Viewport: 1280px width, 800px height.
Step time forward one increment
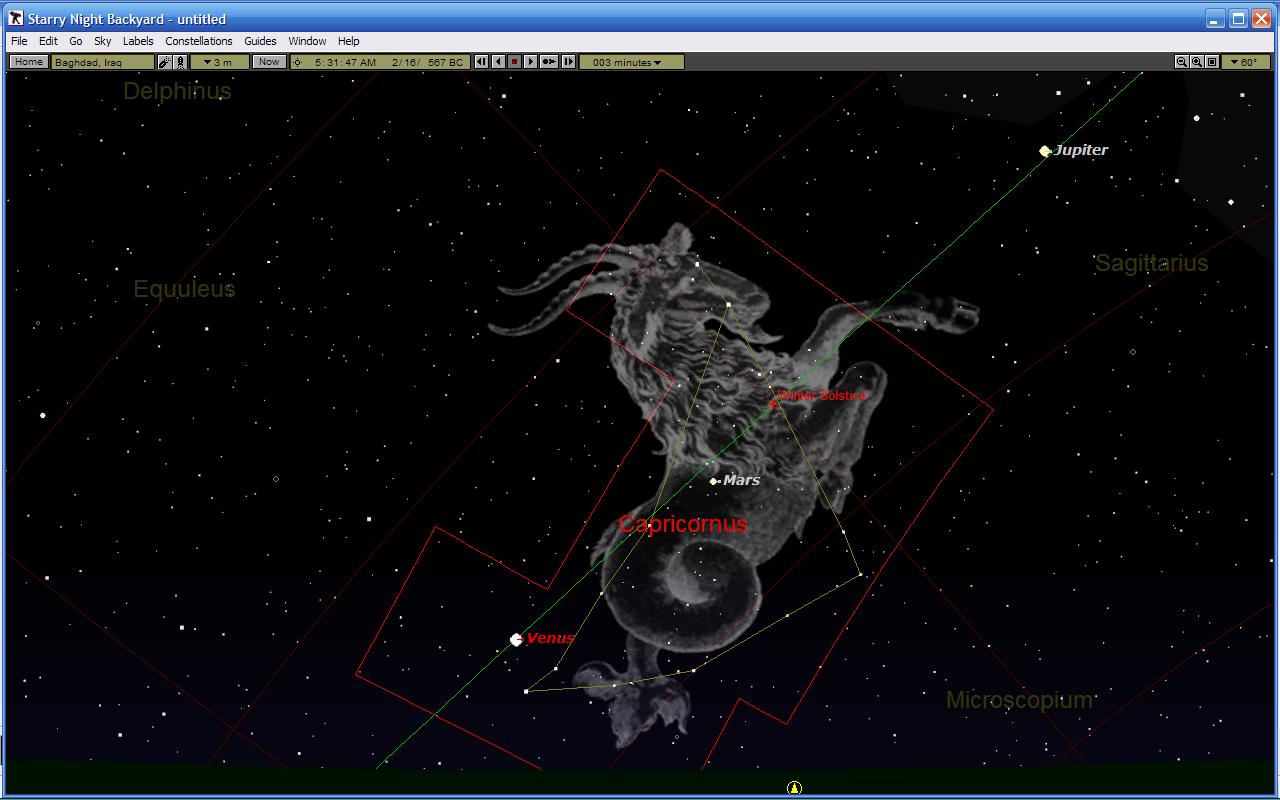tap(568, 62)
